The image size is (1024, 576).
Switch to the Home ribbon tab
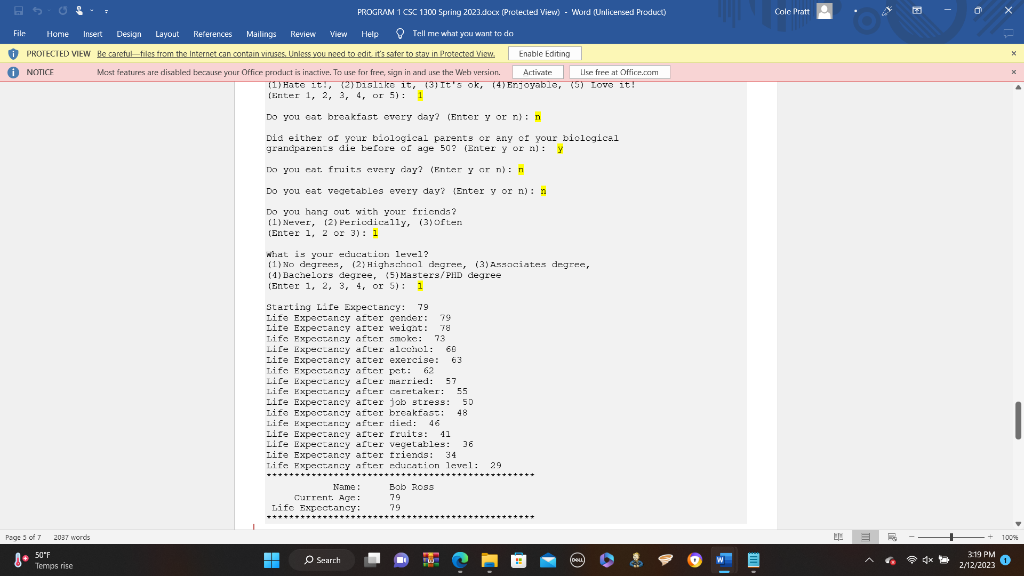tap(57, 34)
